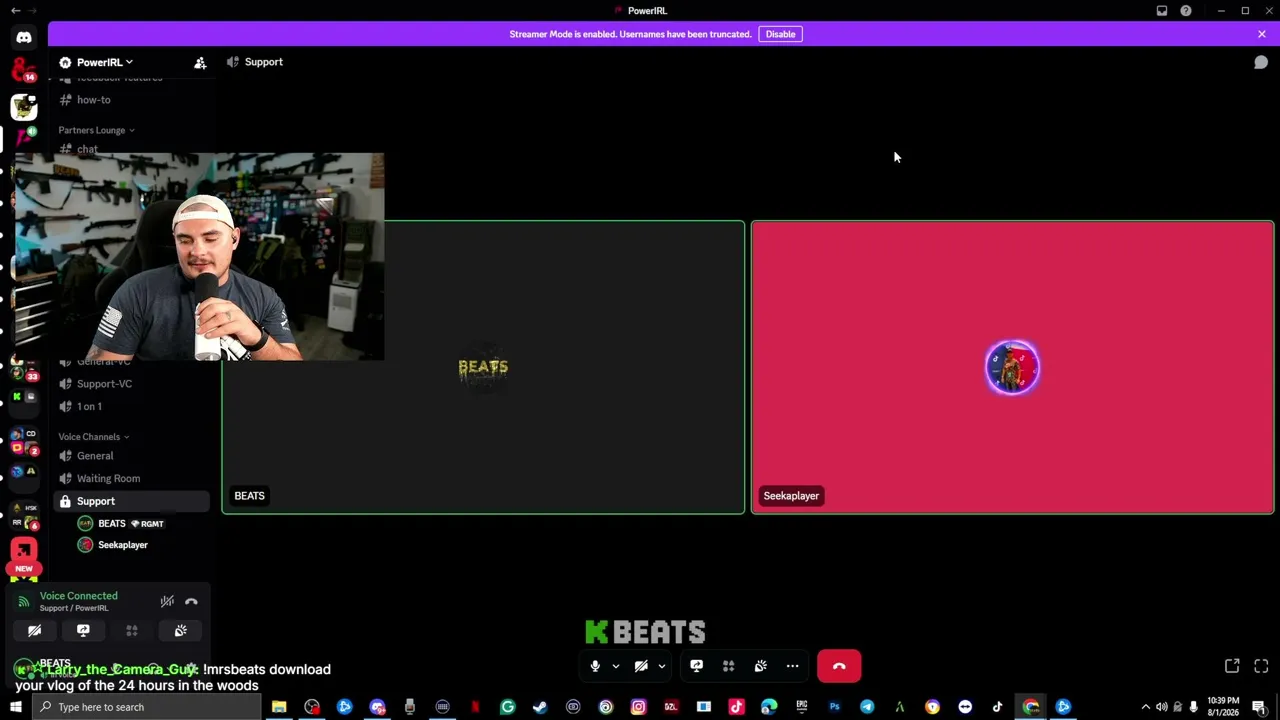1280x720 pixels.
Task: Enter full screen call view
Action: (x=1261, y=666)
